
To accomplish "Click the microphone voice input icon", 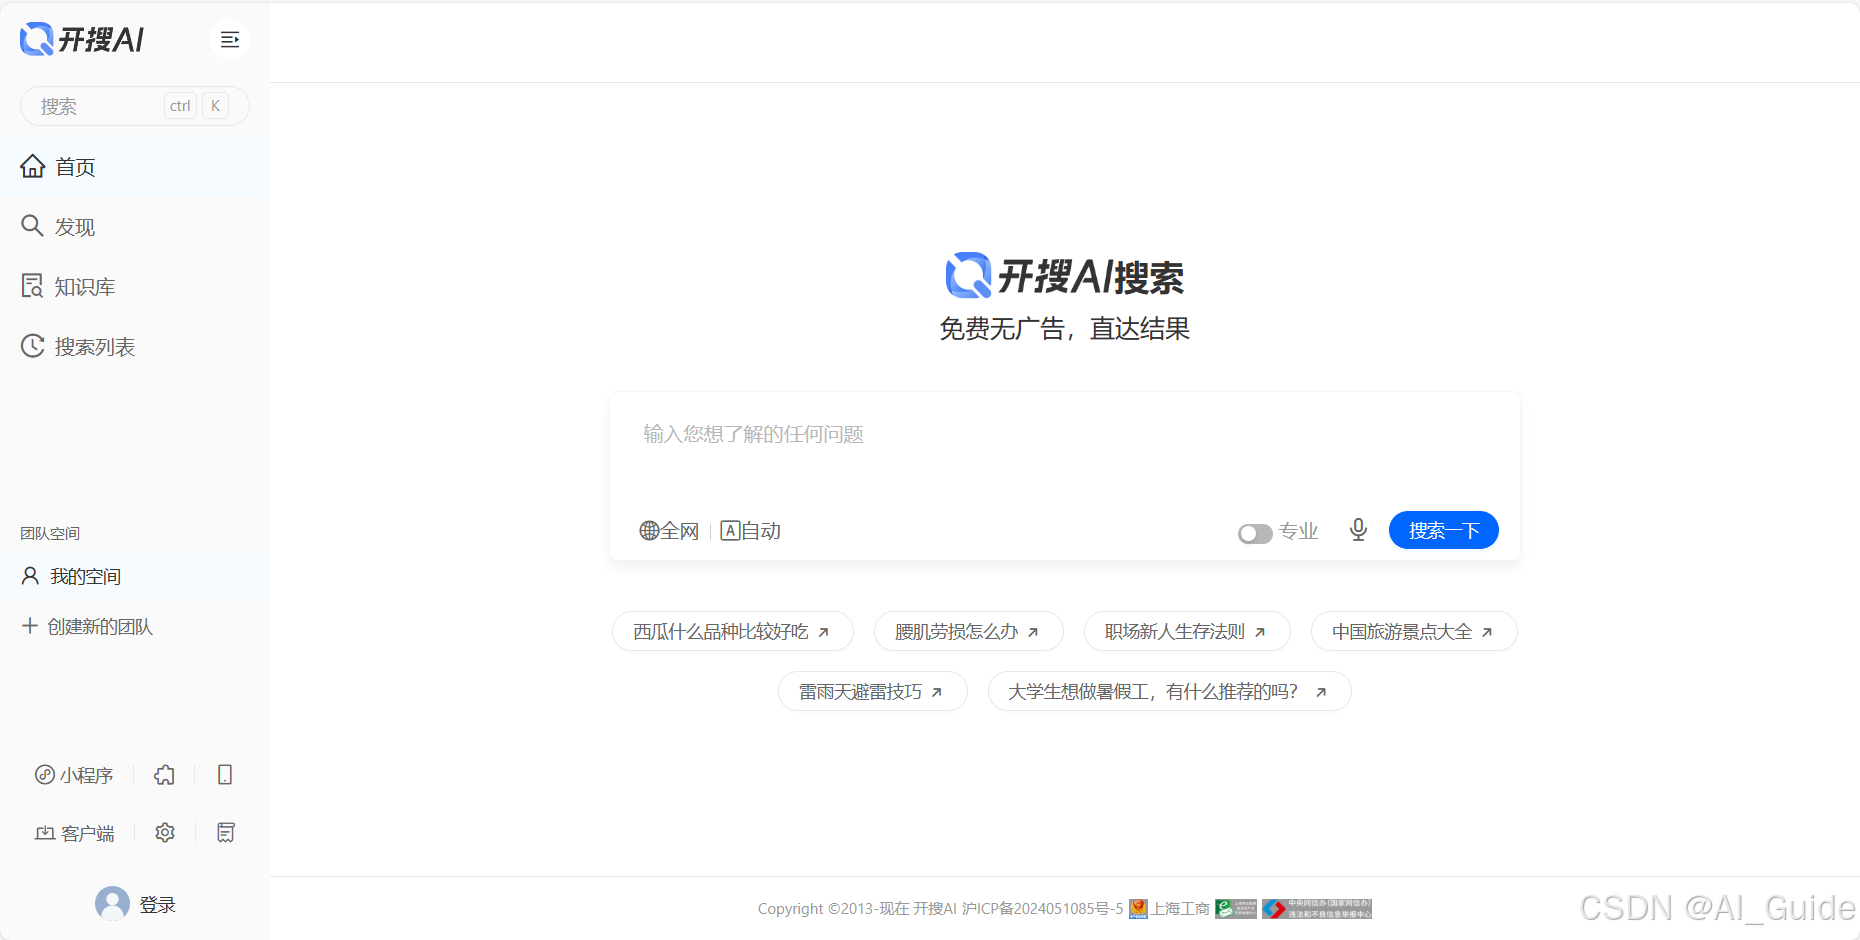I will pos(1358,530).
